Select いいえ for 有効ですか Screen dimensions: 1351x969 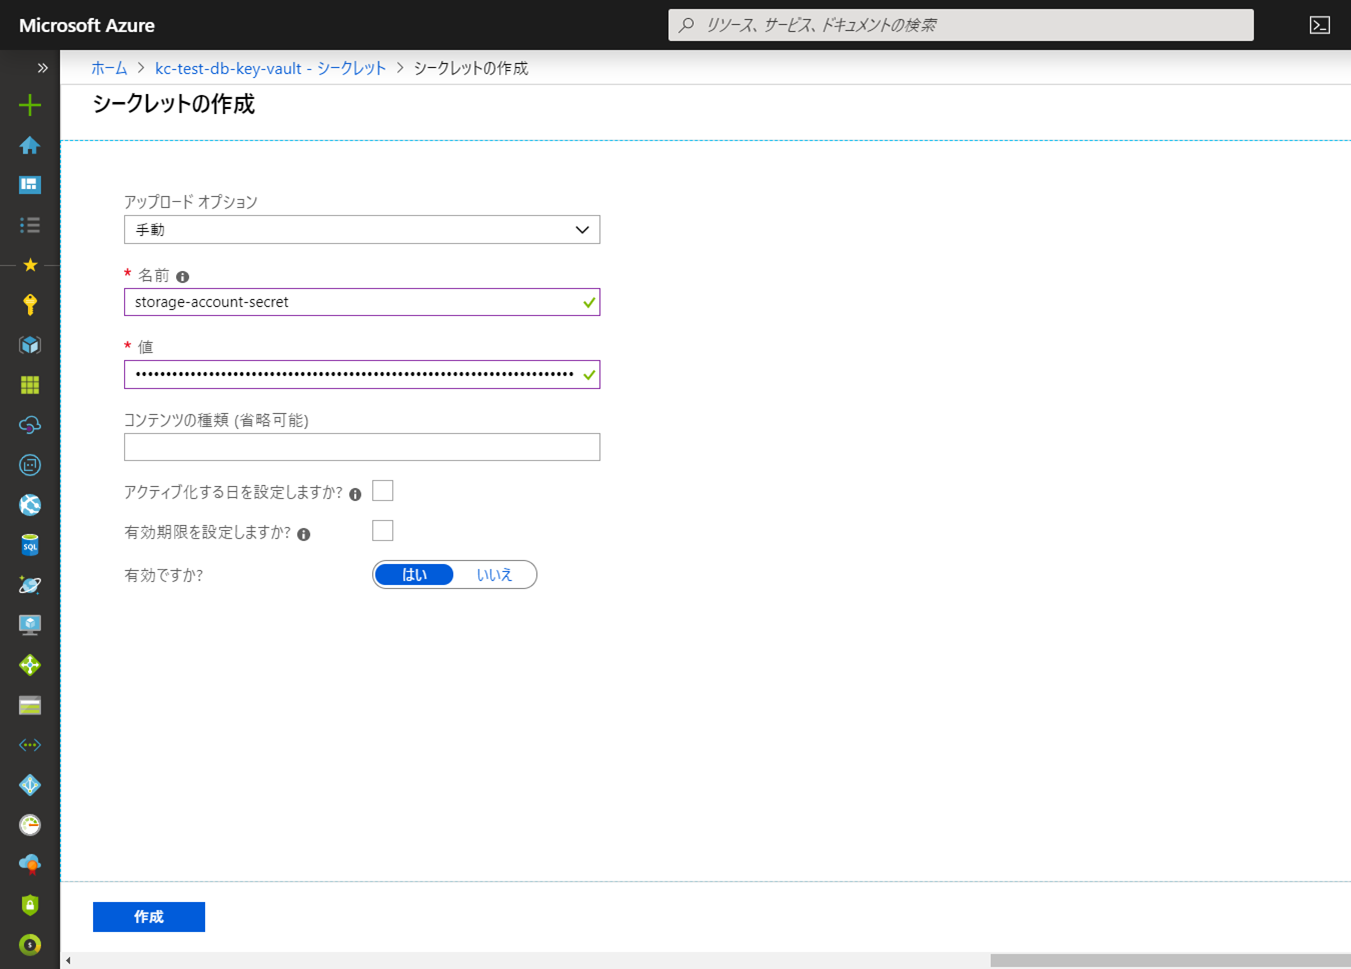494,575
